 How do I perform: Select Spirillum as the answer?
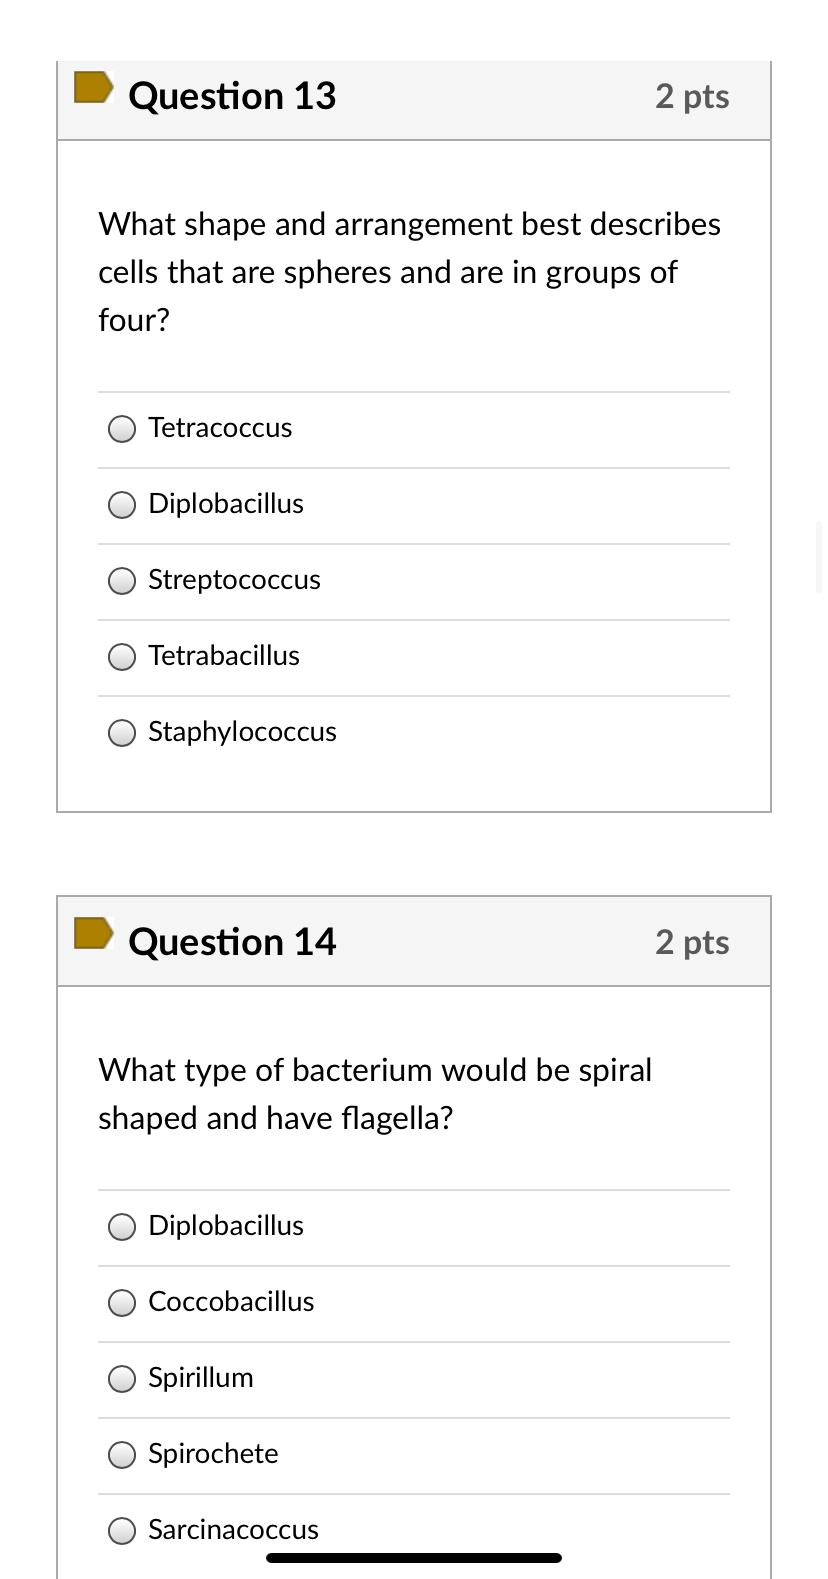tap(121, 1378)
